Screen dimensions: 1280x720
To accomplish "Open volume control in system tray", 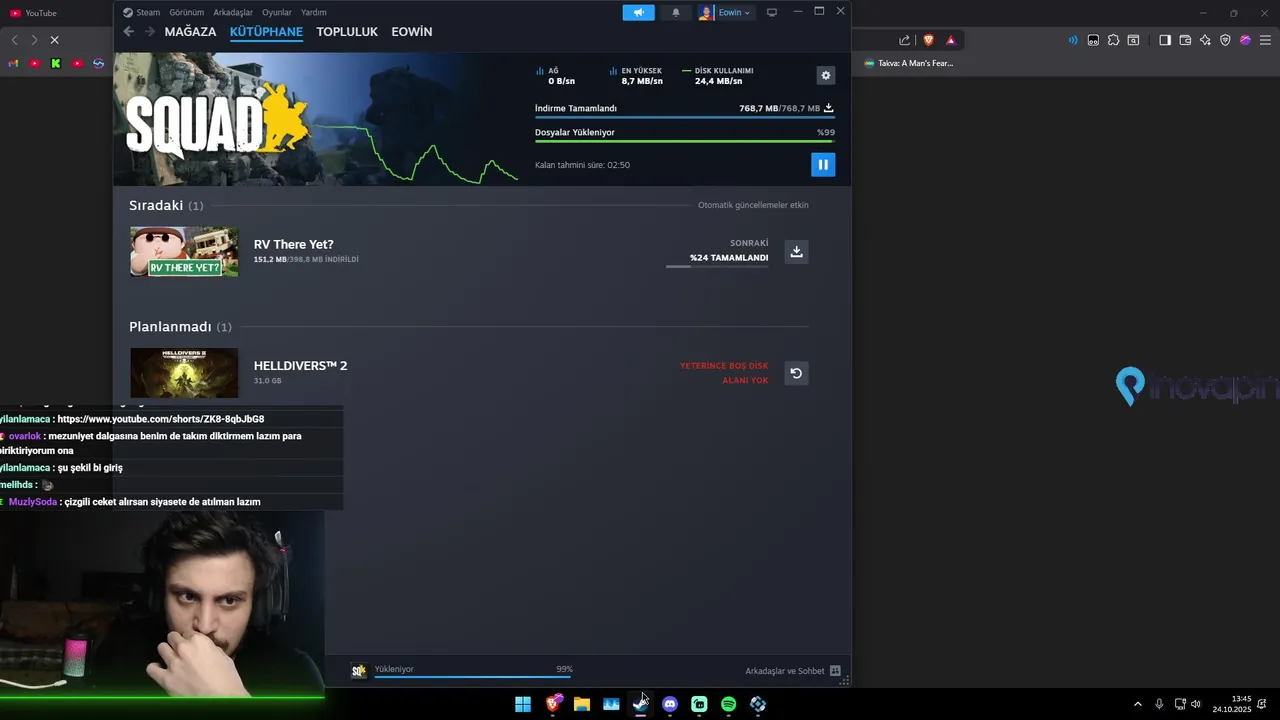I will pyautogui.click(x=1196, y=704).
